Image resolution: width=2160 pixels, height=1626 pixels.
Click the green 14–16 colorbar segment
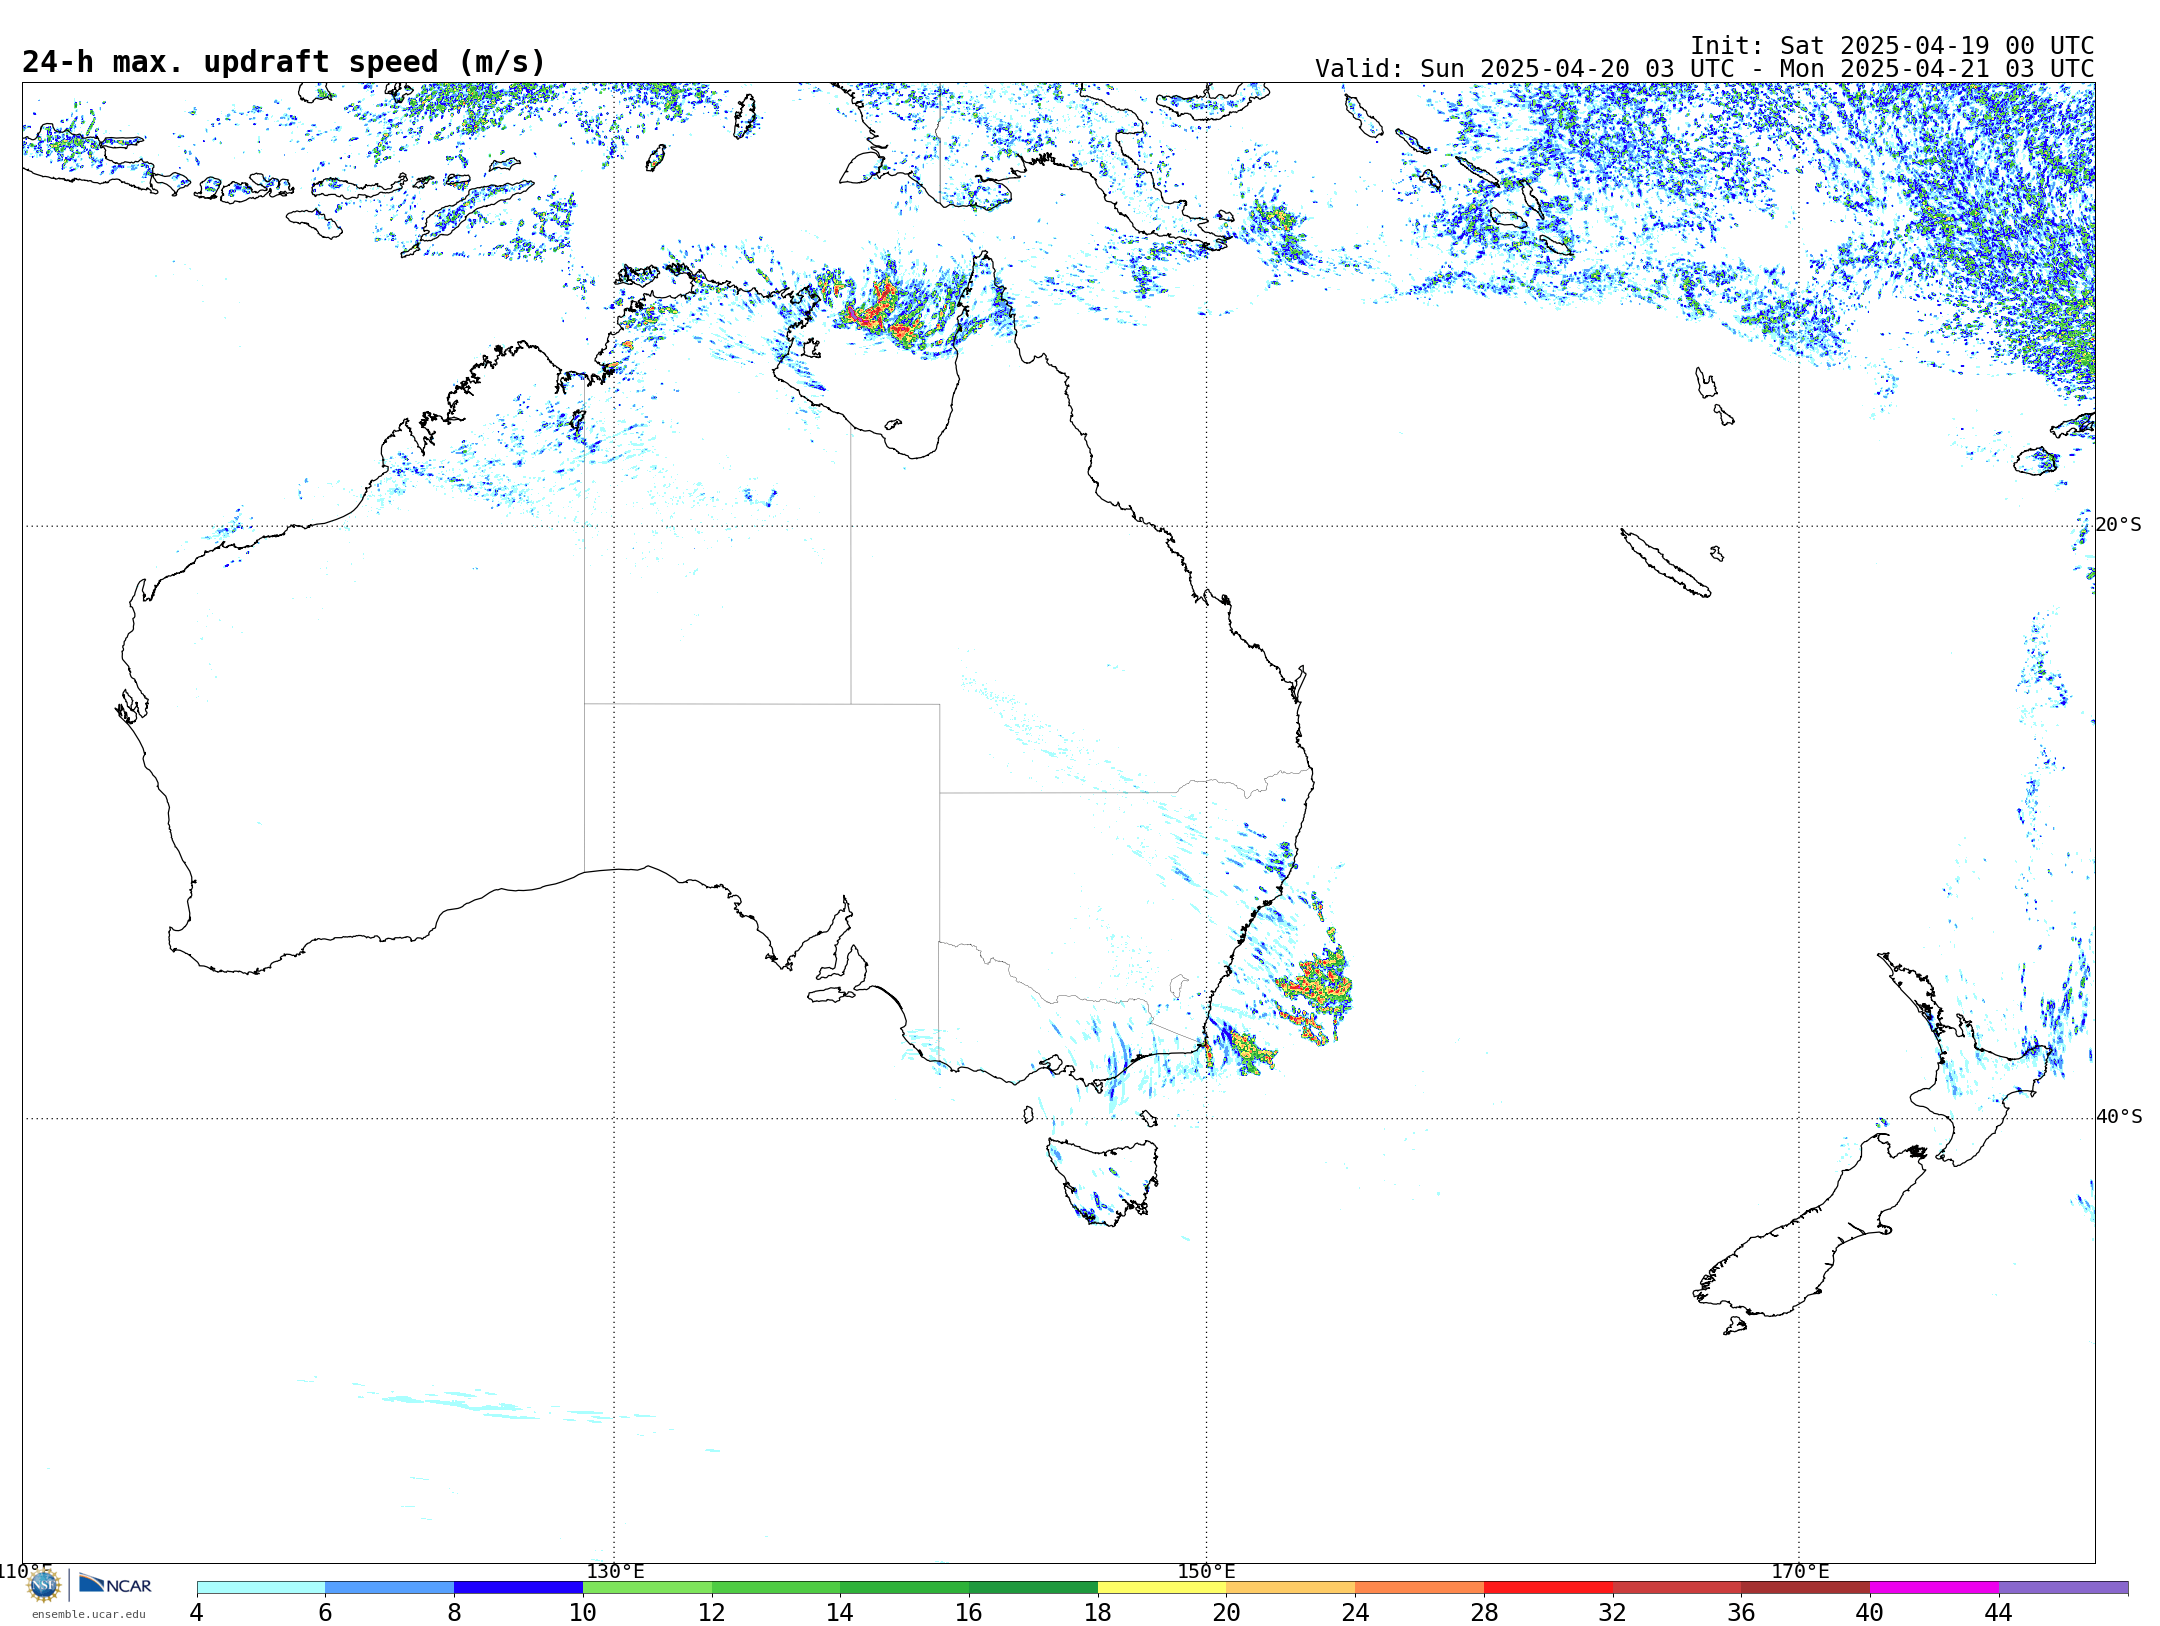pos(905,1588)
